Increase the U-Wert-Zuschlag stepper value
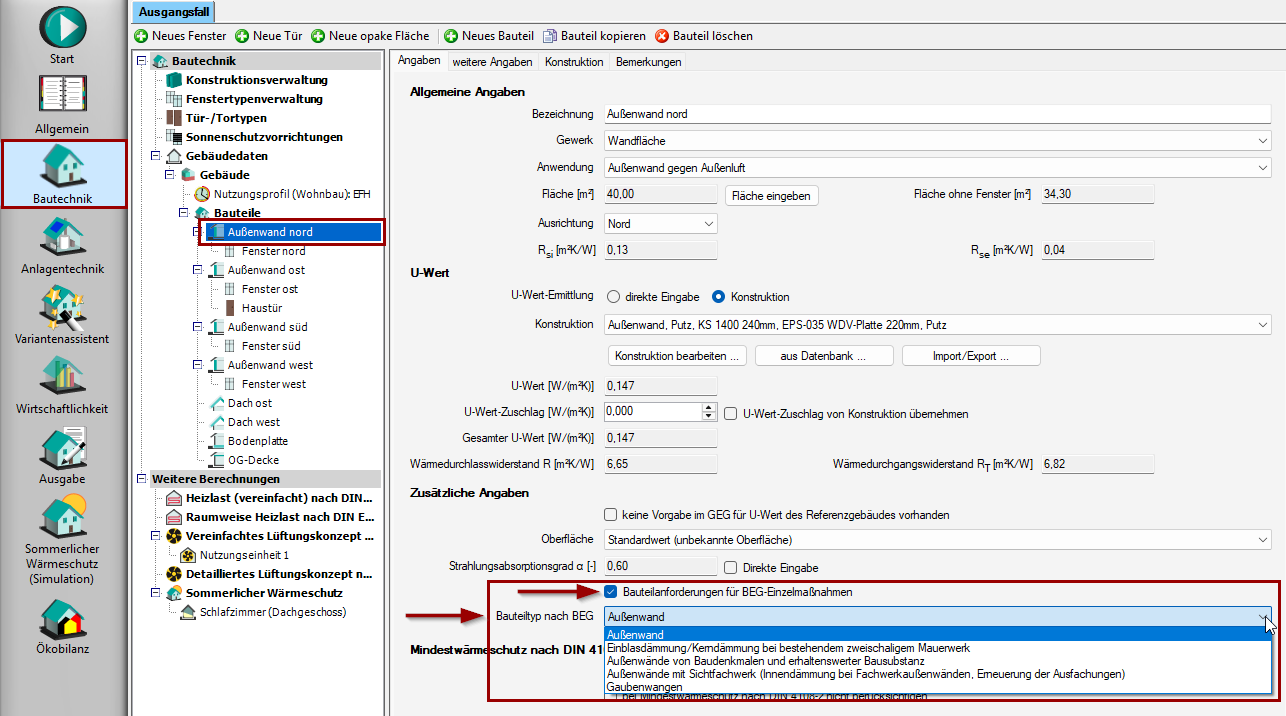 [709, 408]
